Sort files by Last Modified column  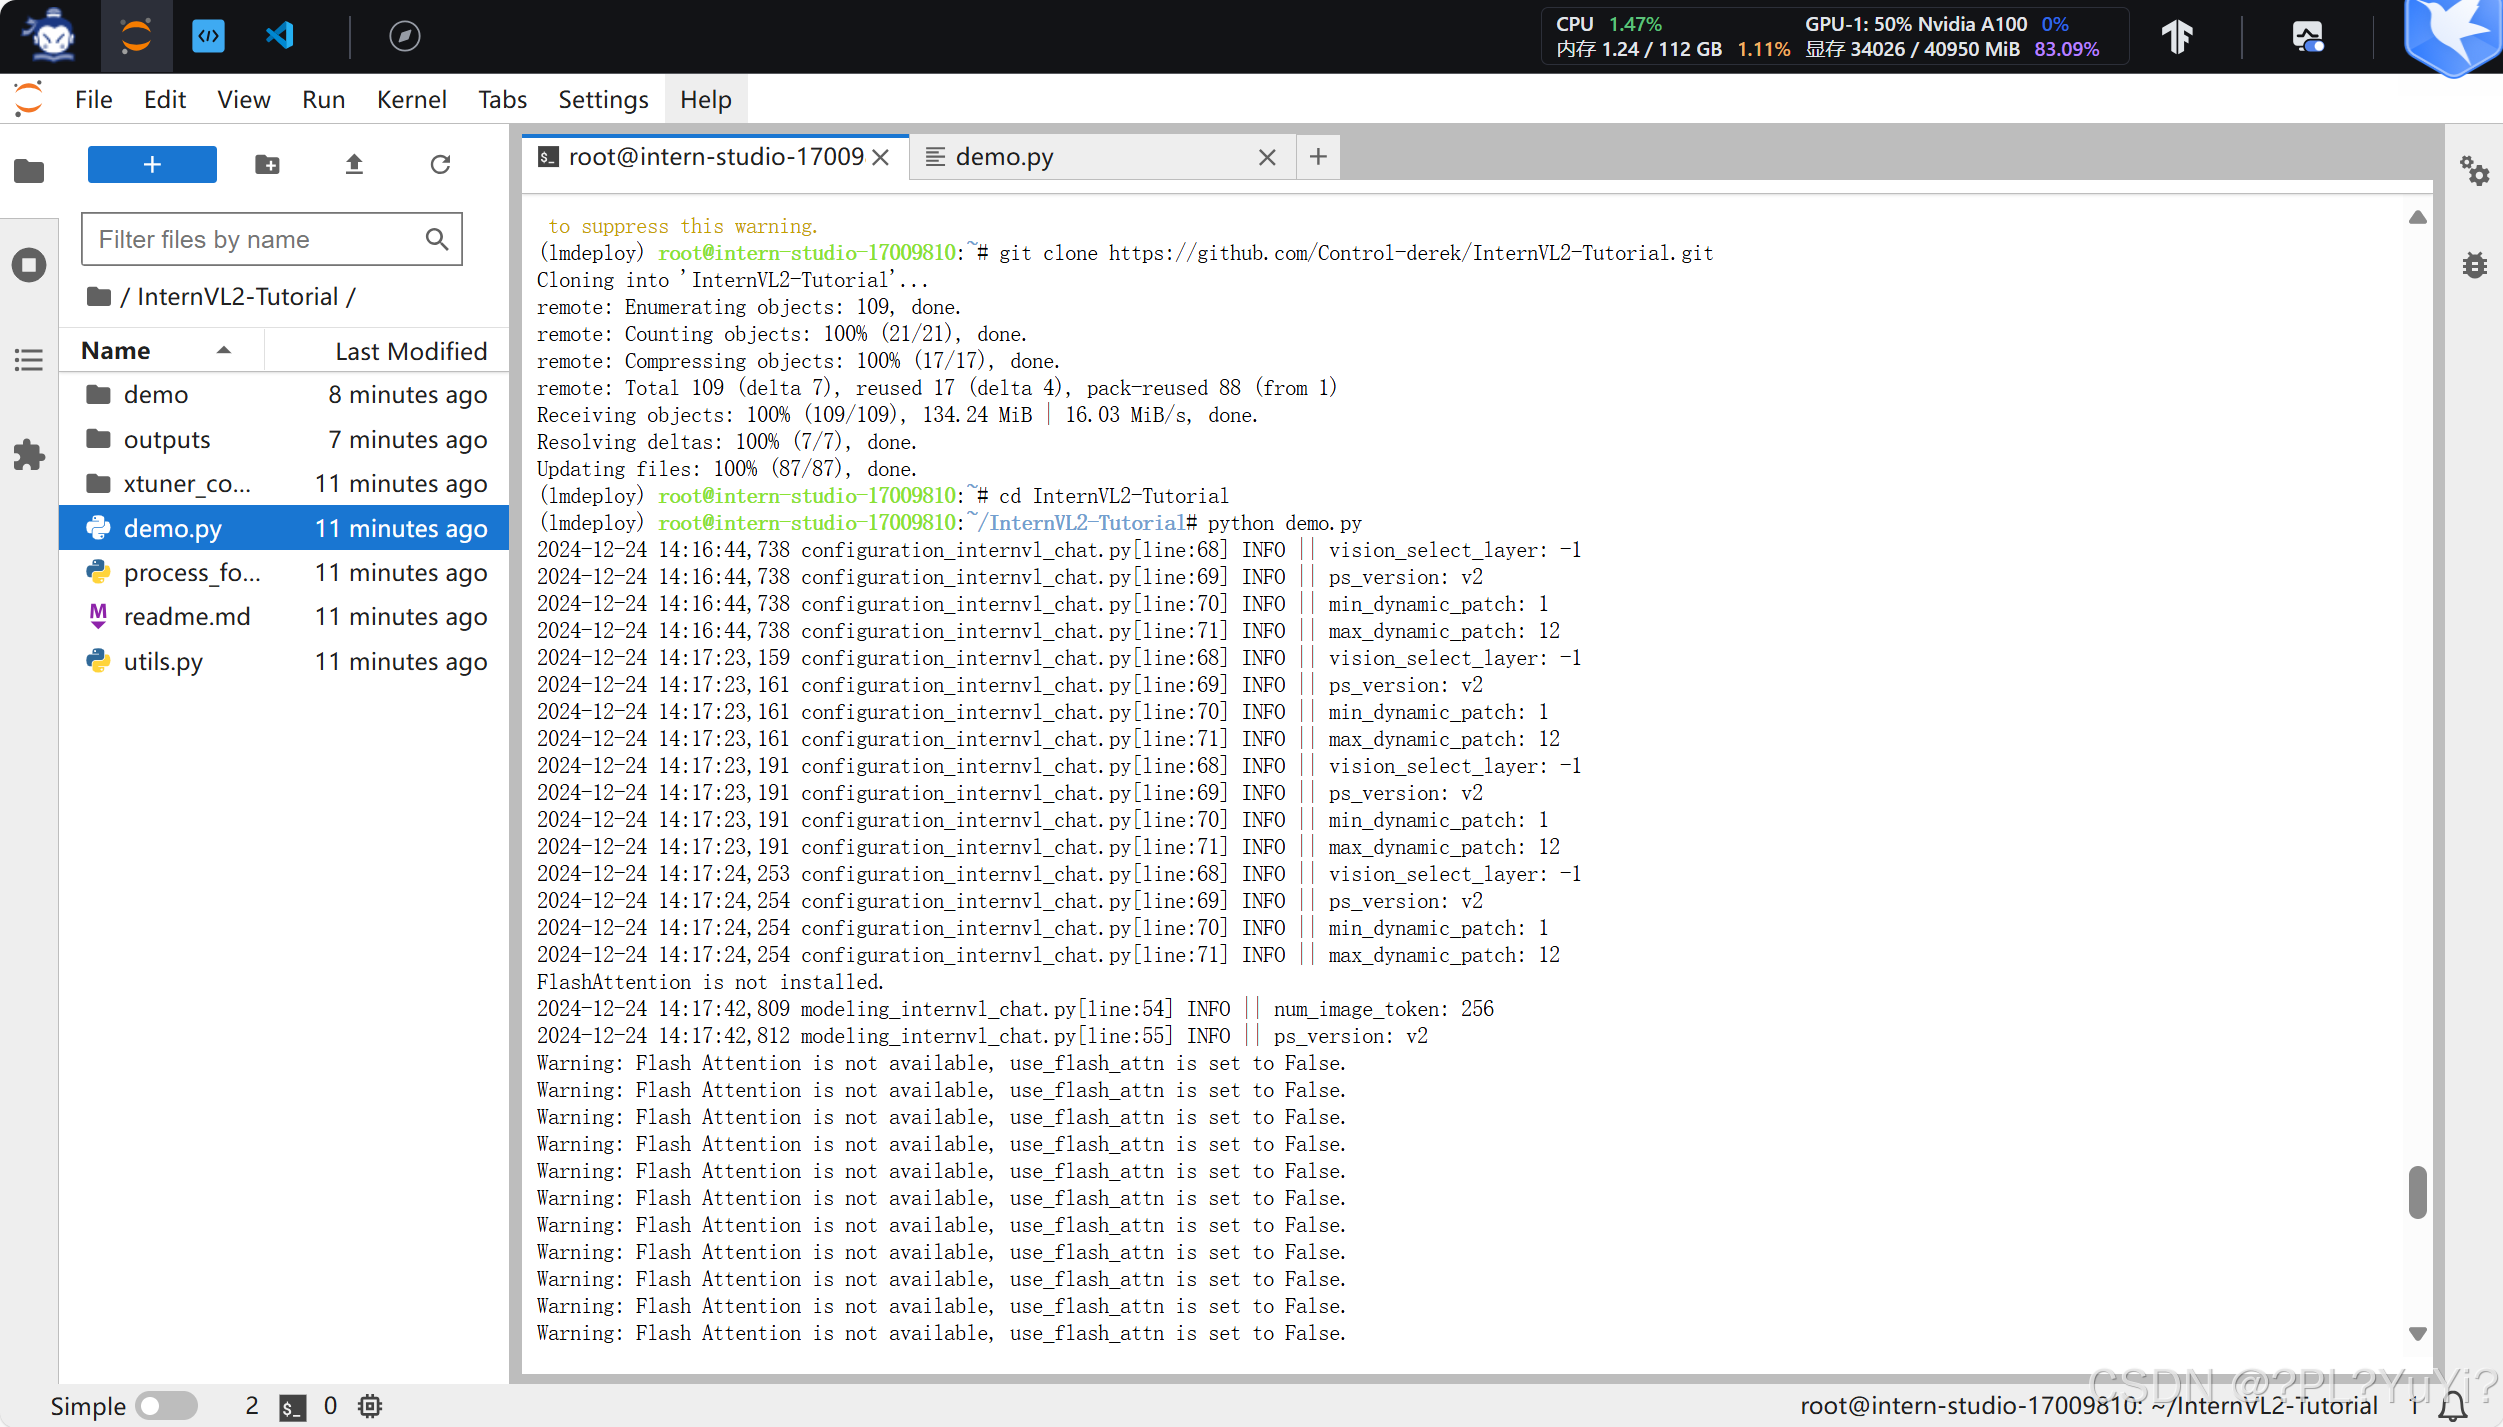click(410, 351)
